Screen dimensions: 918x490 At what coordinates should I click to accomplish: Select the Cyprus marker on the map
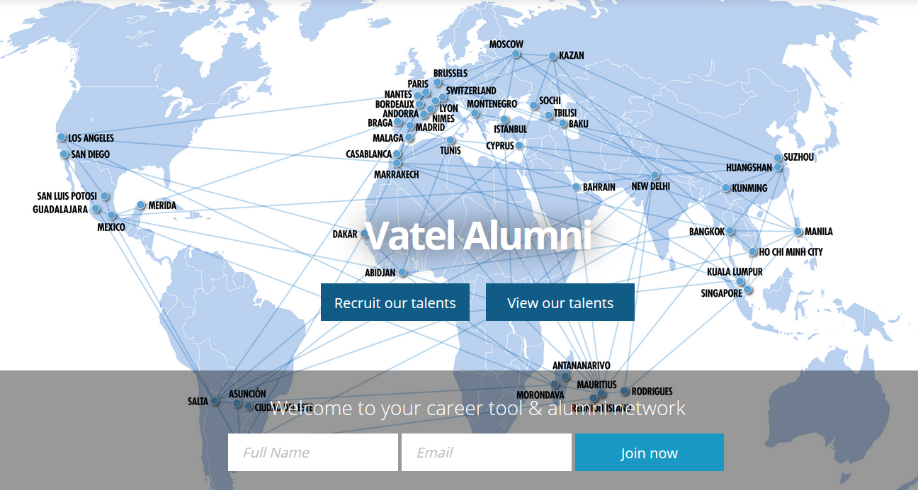click(x=520, y=146)
